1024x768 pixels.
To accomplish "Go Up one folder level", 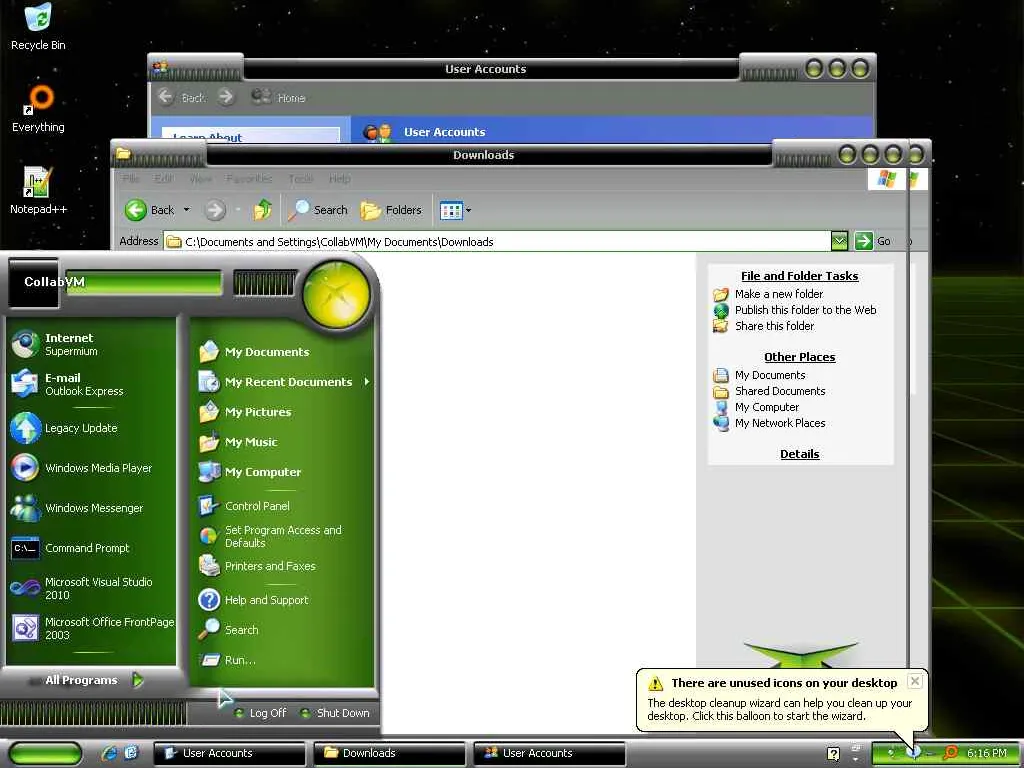I will coord(263,210).
